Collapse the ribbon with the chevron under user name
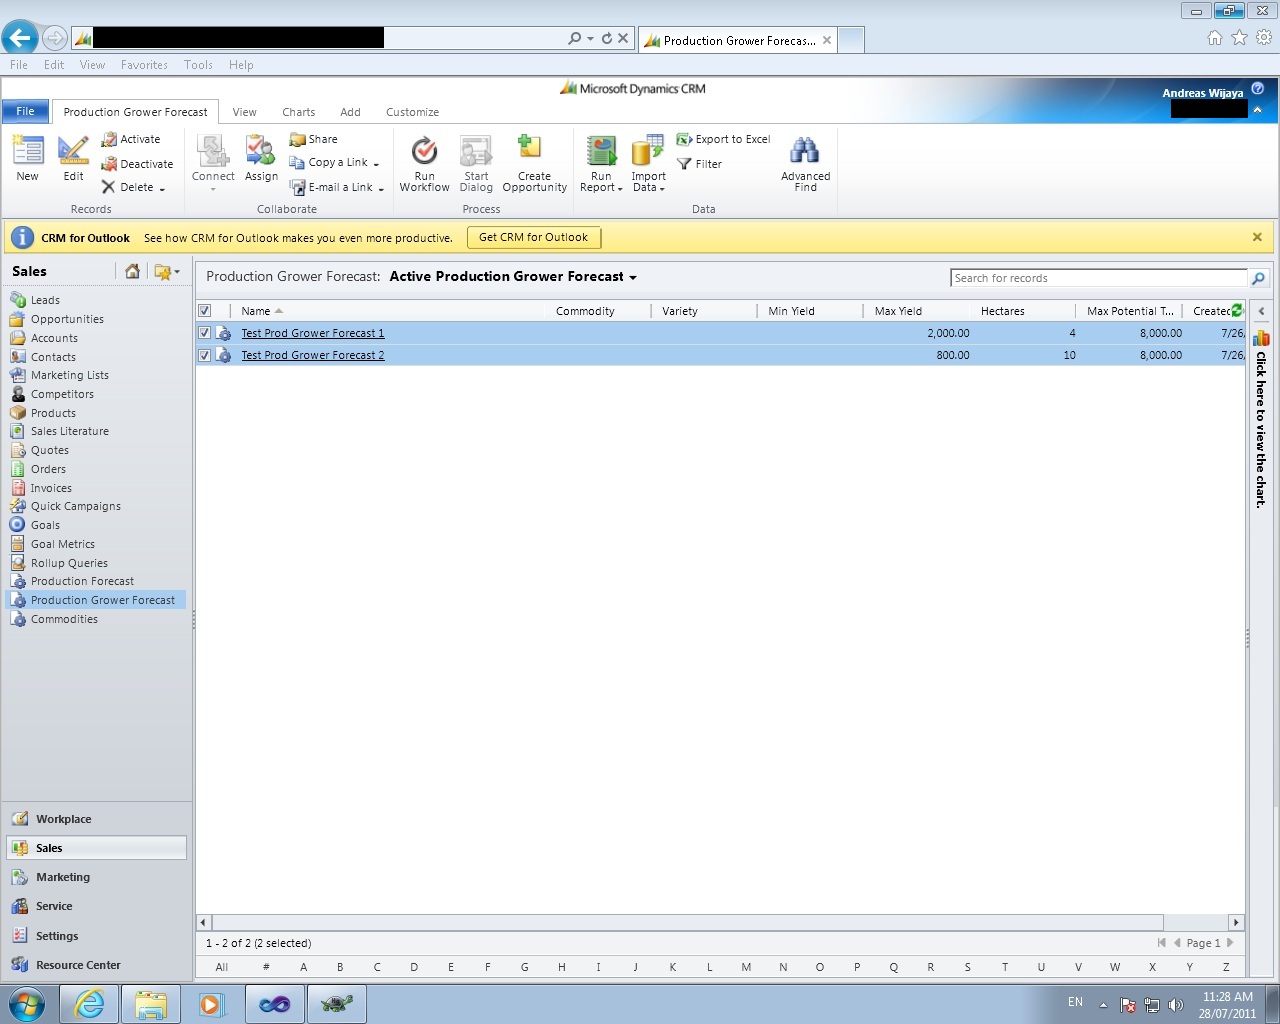This screenshot has width=1280, height=1024. [x=1258, y=110]
